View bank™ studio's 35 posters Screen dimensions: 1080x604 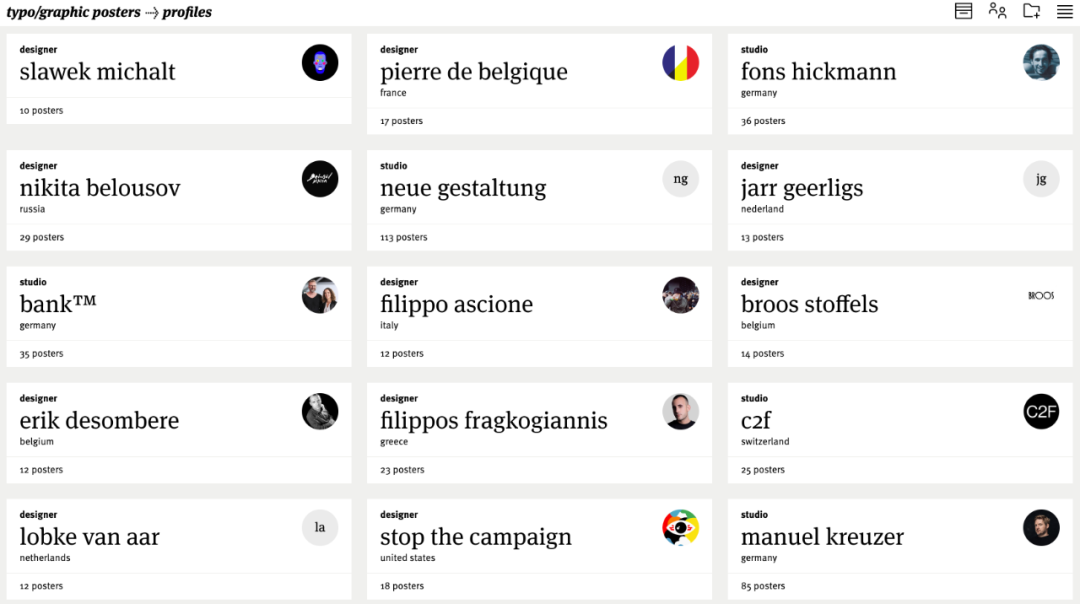(41, 354)
